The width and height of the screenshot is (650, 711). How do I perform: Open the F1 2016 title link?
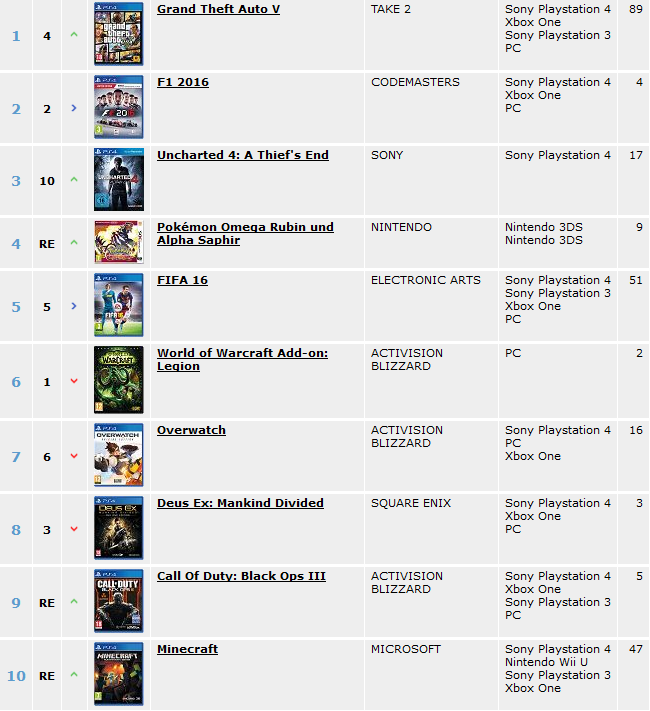(x=183, y=82)
